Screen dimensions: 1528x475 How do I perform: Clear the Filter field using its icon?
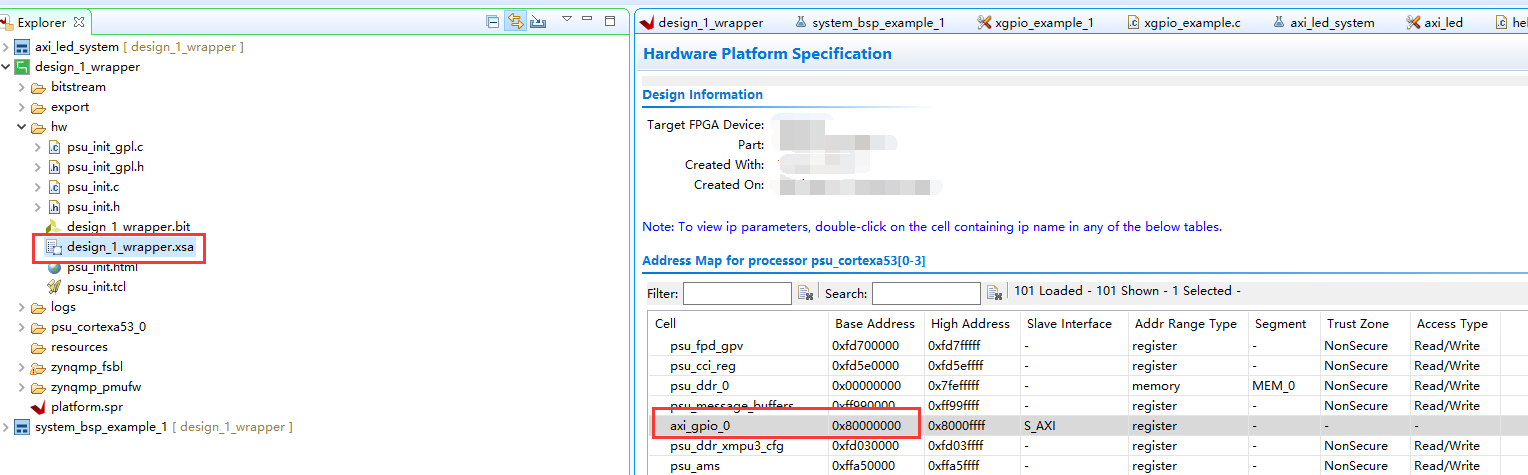click(x=805, y=293)
